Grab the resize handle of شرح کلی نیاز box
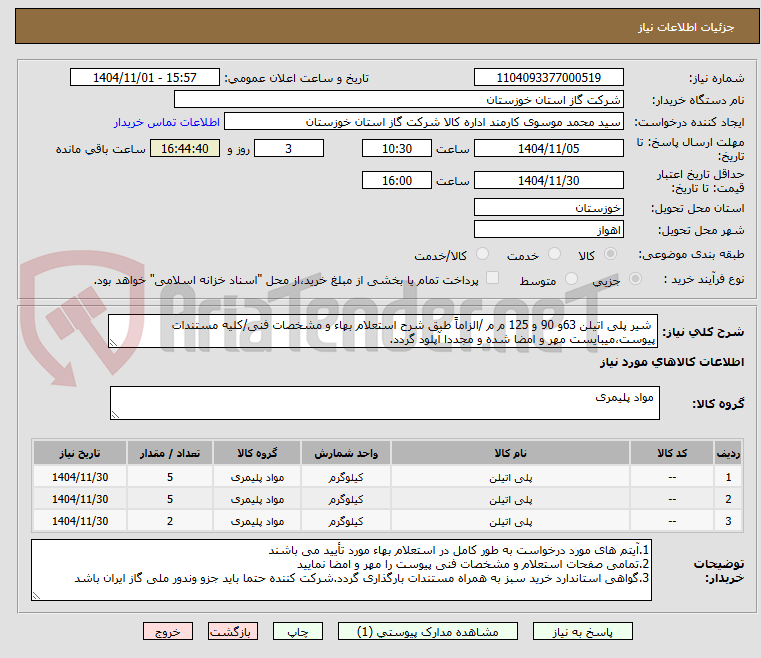Image resolution: width=761 pixels, height=658 pixels. (113, 343)
